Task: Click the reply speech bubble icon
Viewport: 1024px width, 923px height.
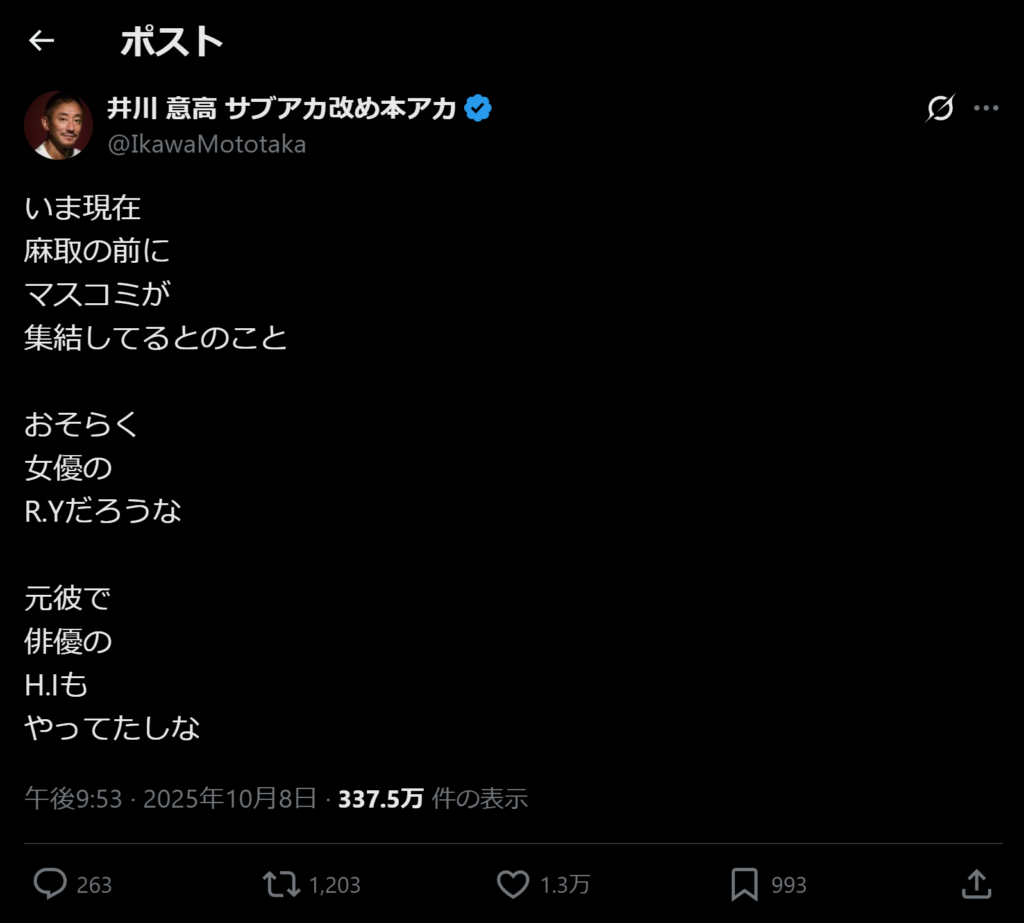Action: click(x=50, y=884)
